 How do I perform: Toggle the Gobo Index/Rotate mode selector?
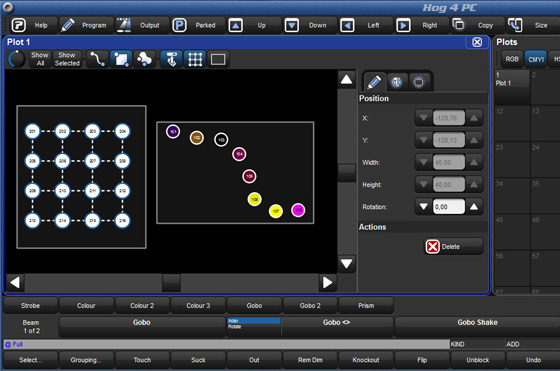tap(254, 324)
